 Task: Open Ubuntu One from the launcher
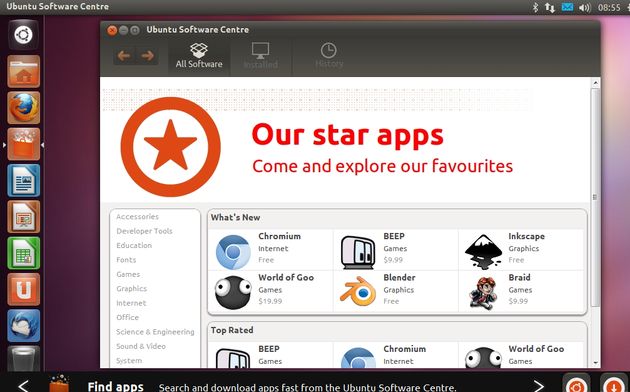pyautogui.click(x=23, y=289)
